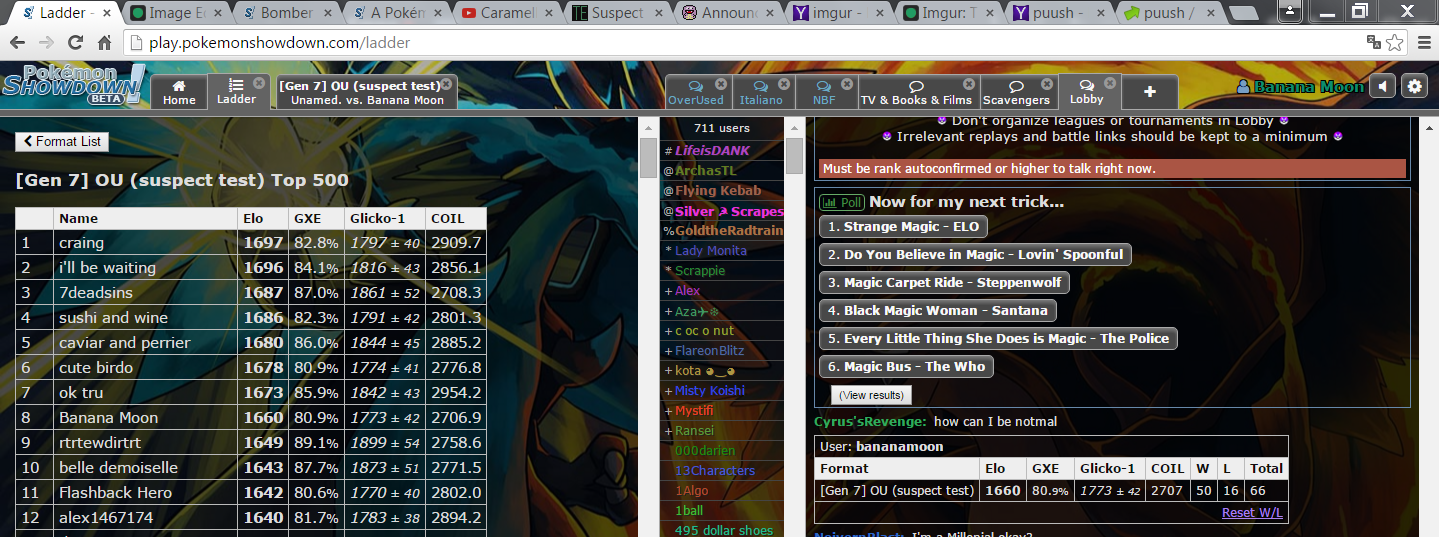Switch to the Ladder tab
This screenshot has width=1439, height=537.
point(237,91)
